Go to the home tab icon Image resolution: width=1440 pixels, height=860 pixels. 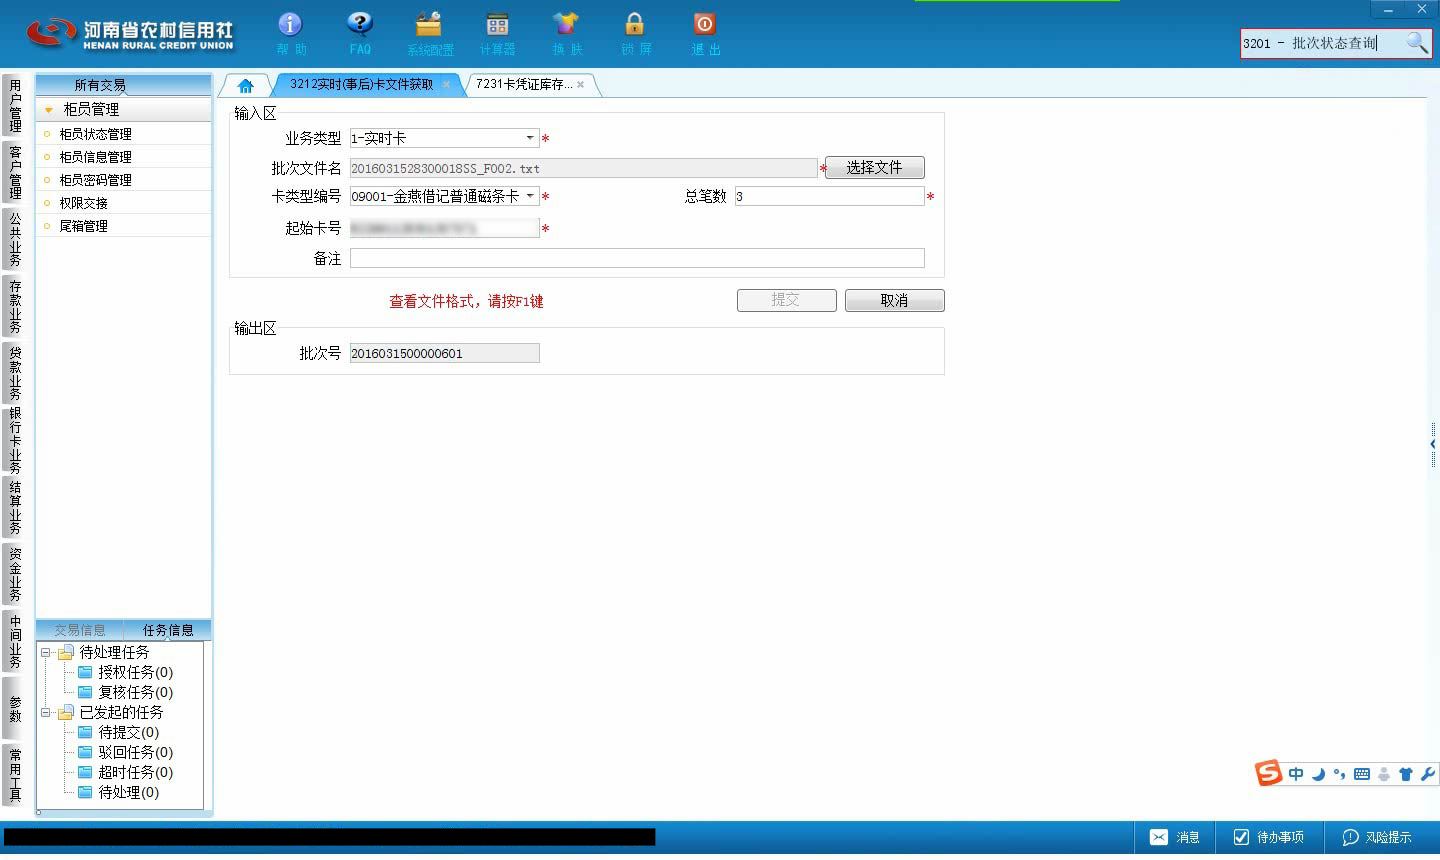[x=245, y=85]
